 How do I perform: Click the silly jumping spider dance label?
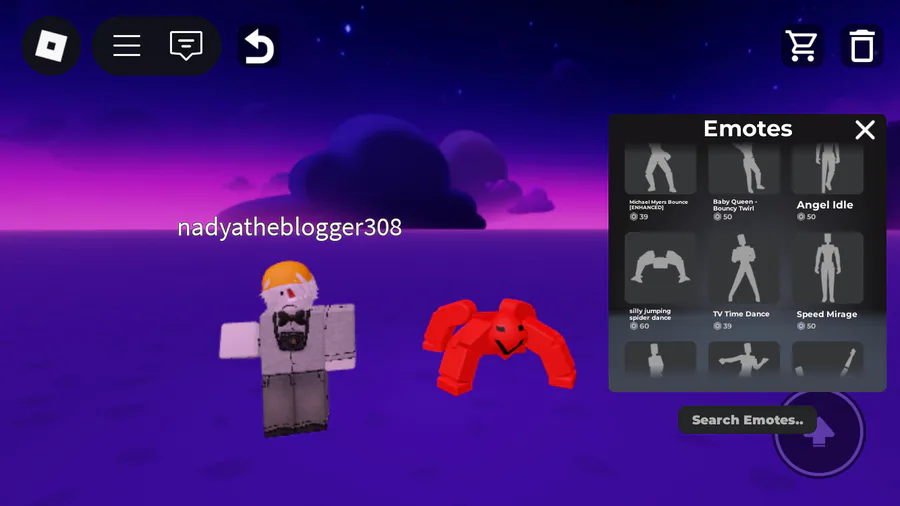click(x=650, y=314)
